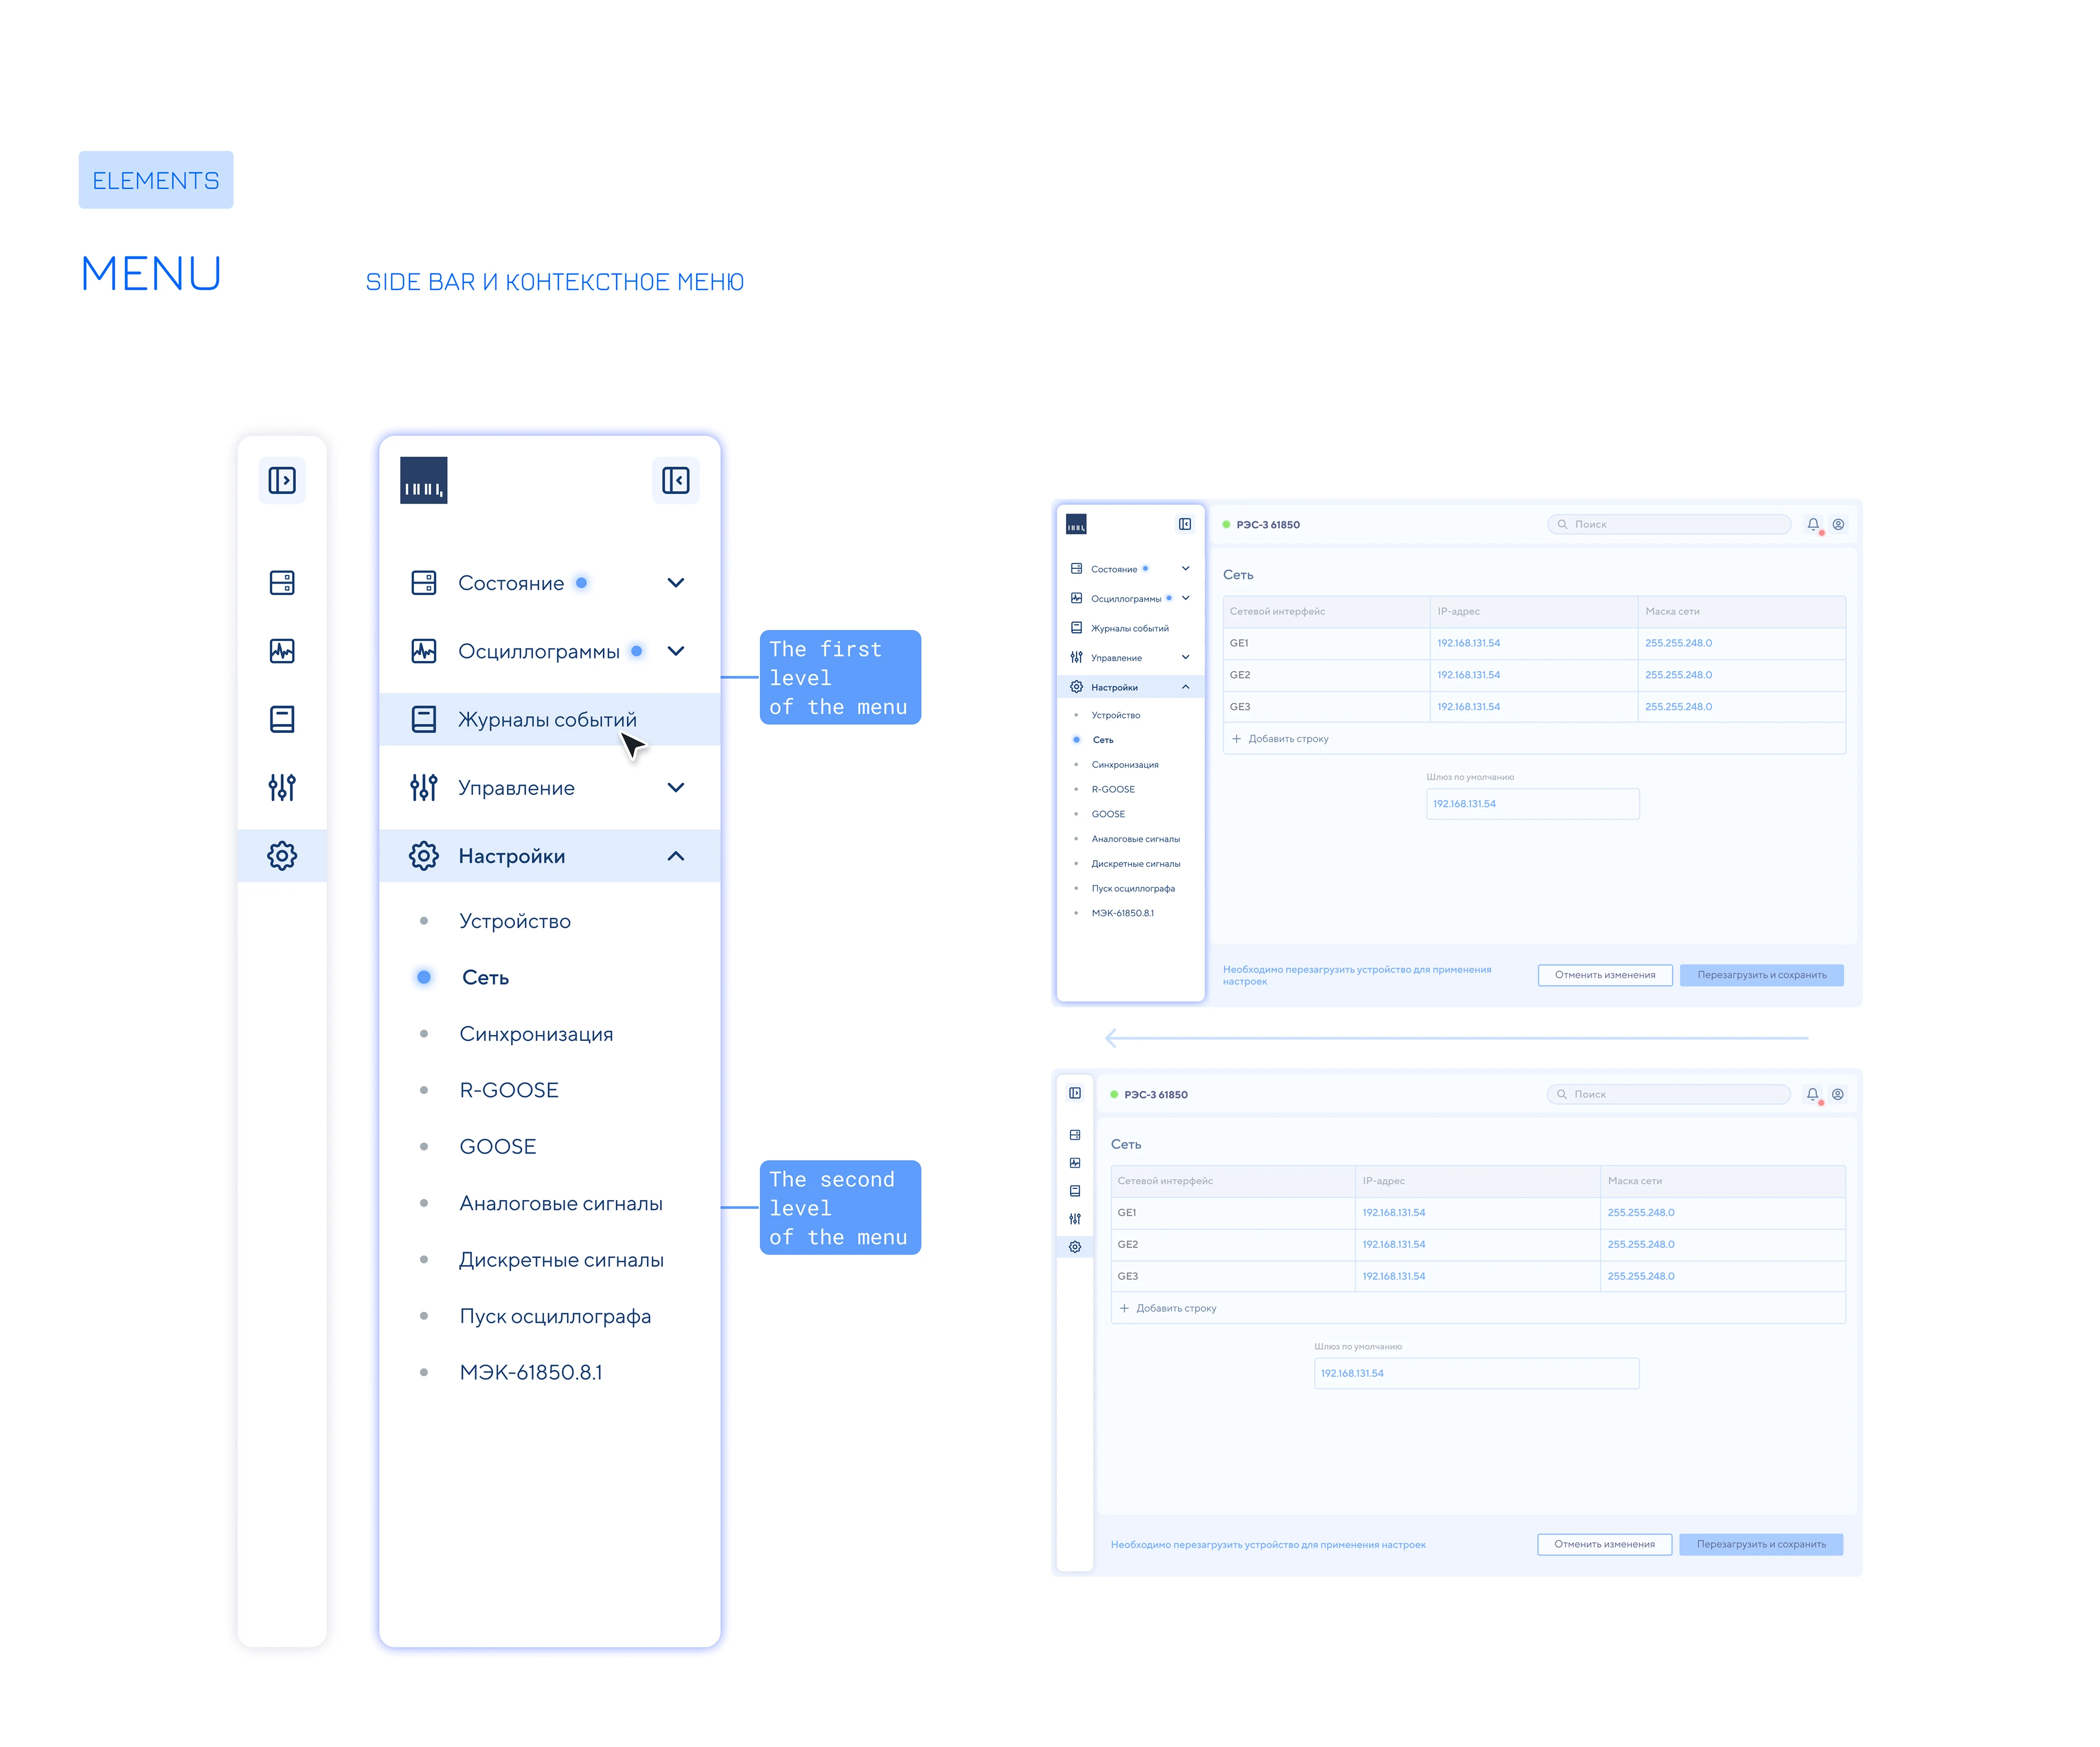Open Устройство in upper mockup sidebar
Screen dimensions: 2100x1747
tap(1116, 715)
